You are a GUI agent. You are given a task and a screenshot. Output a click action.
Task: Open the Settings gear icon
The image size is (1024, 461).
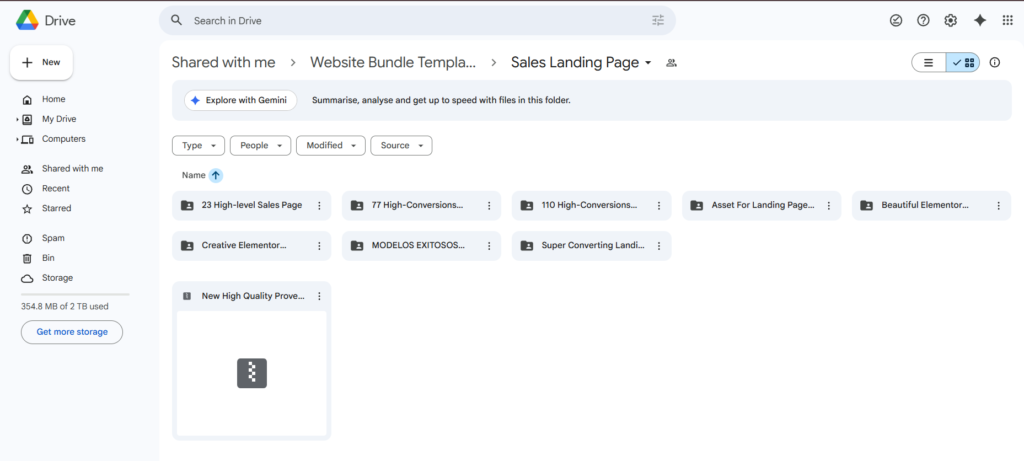tap(951, 20)
